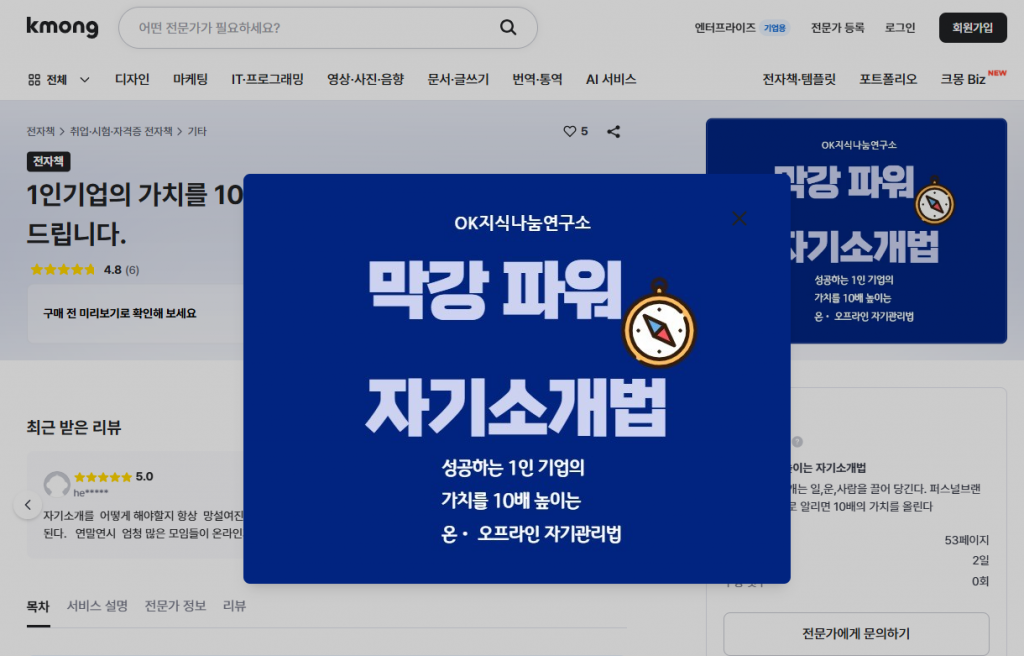Click the 로그인 link

click(900, 28)
